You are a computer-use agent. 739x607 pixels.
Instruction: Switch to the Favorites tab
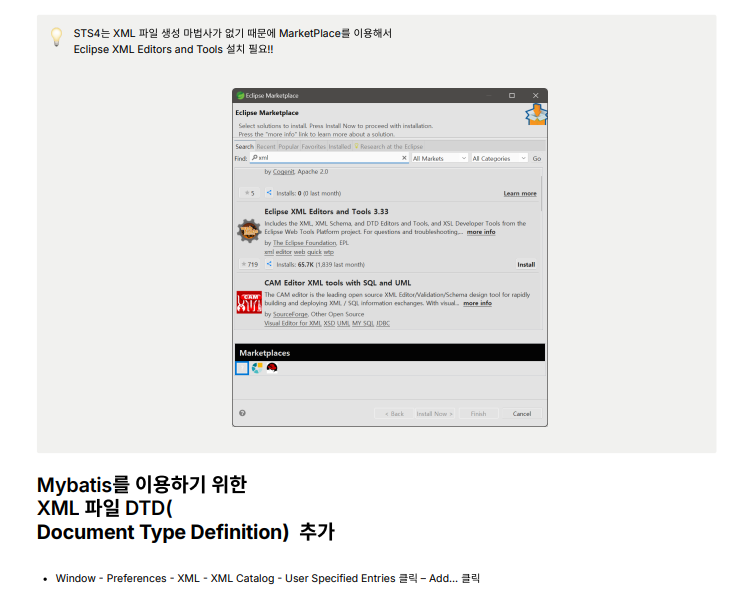click(x=314, y=147)
